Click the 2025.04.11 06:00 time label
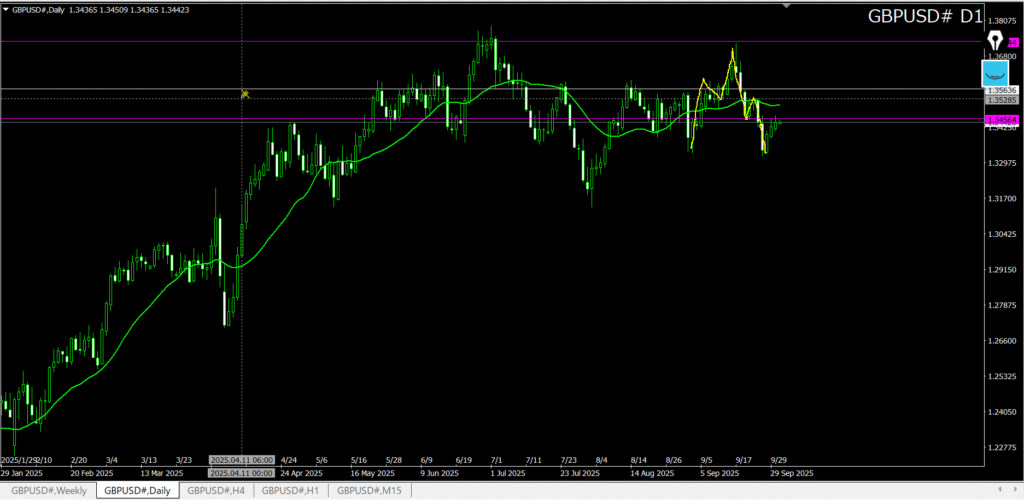1024x500 pixels. (x=244, y=461)
